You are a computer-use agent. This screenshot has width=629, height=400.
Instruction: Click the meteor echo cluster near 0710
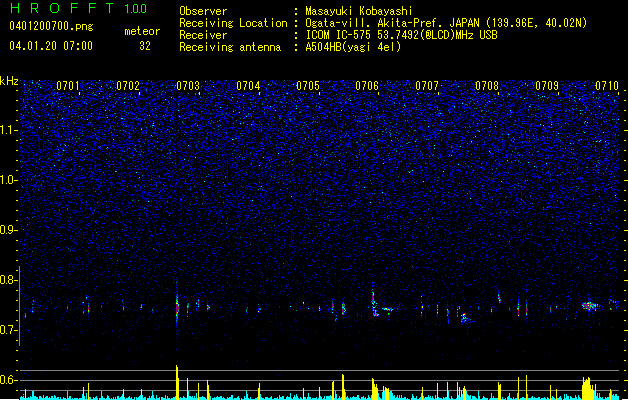[x=589, y=306]
